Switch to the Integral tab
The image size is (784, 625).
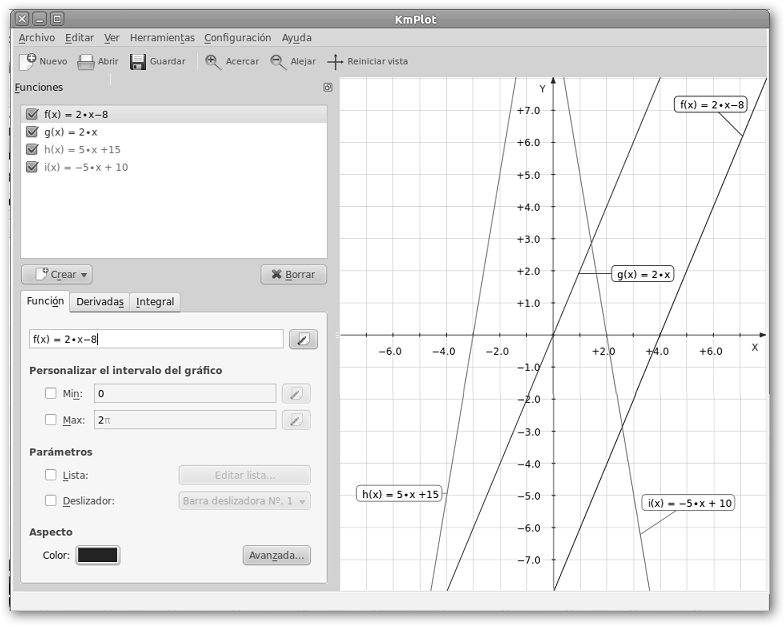[155, 302]
